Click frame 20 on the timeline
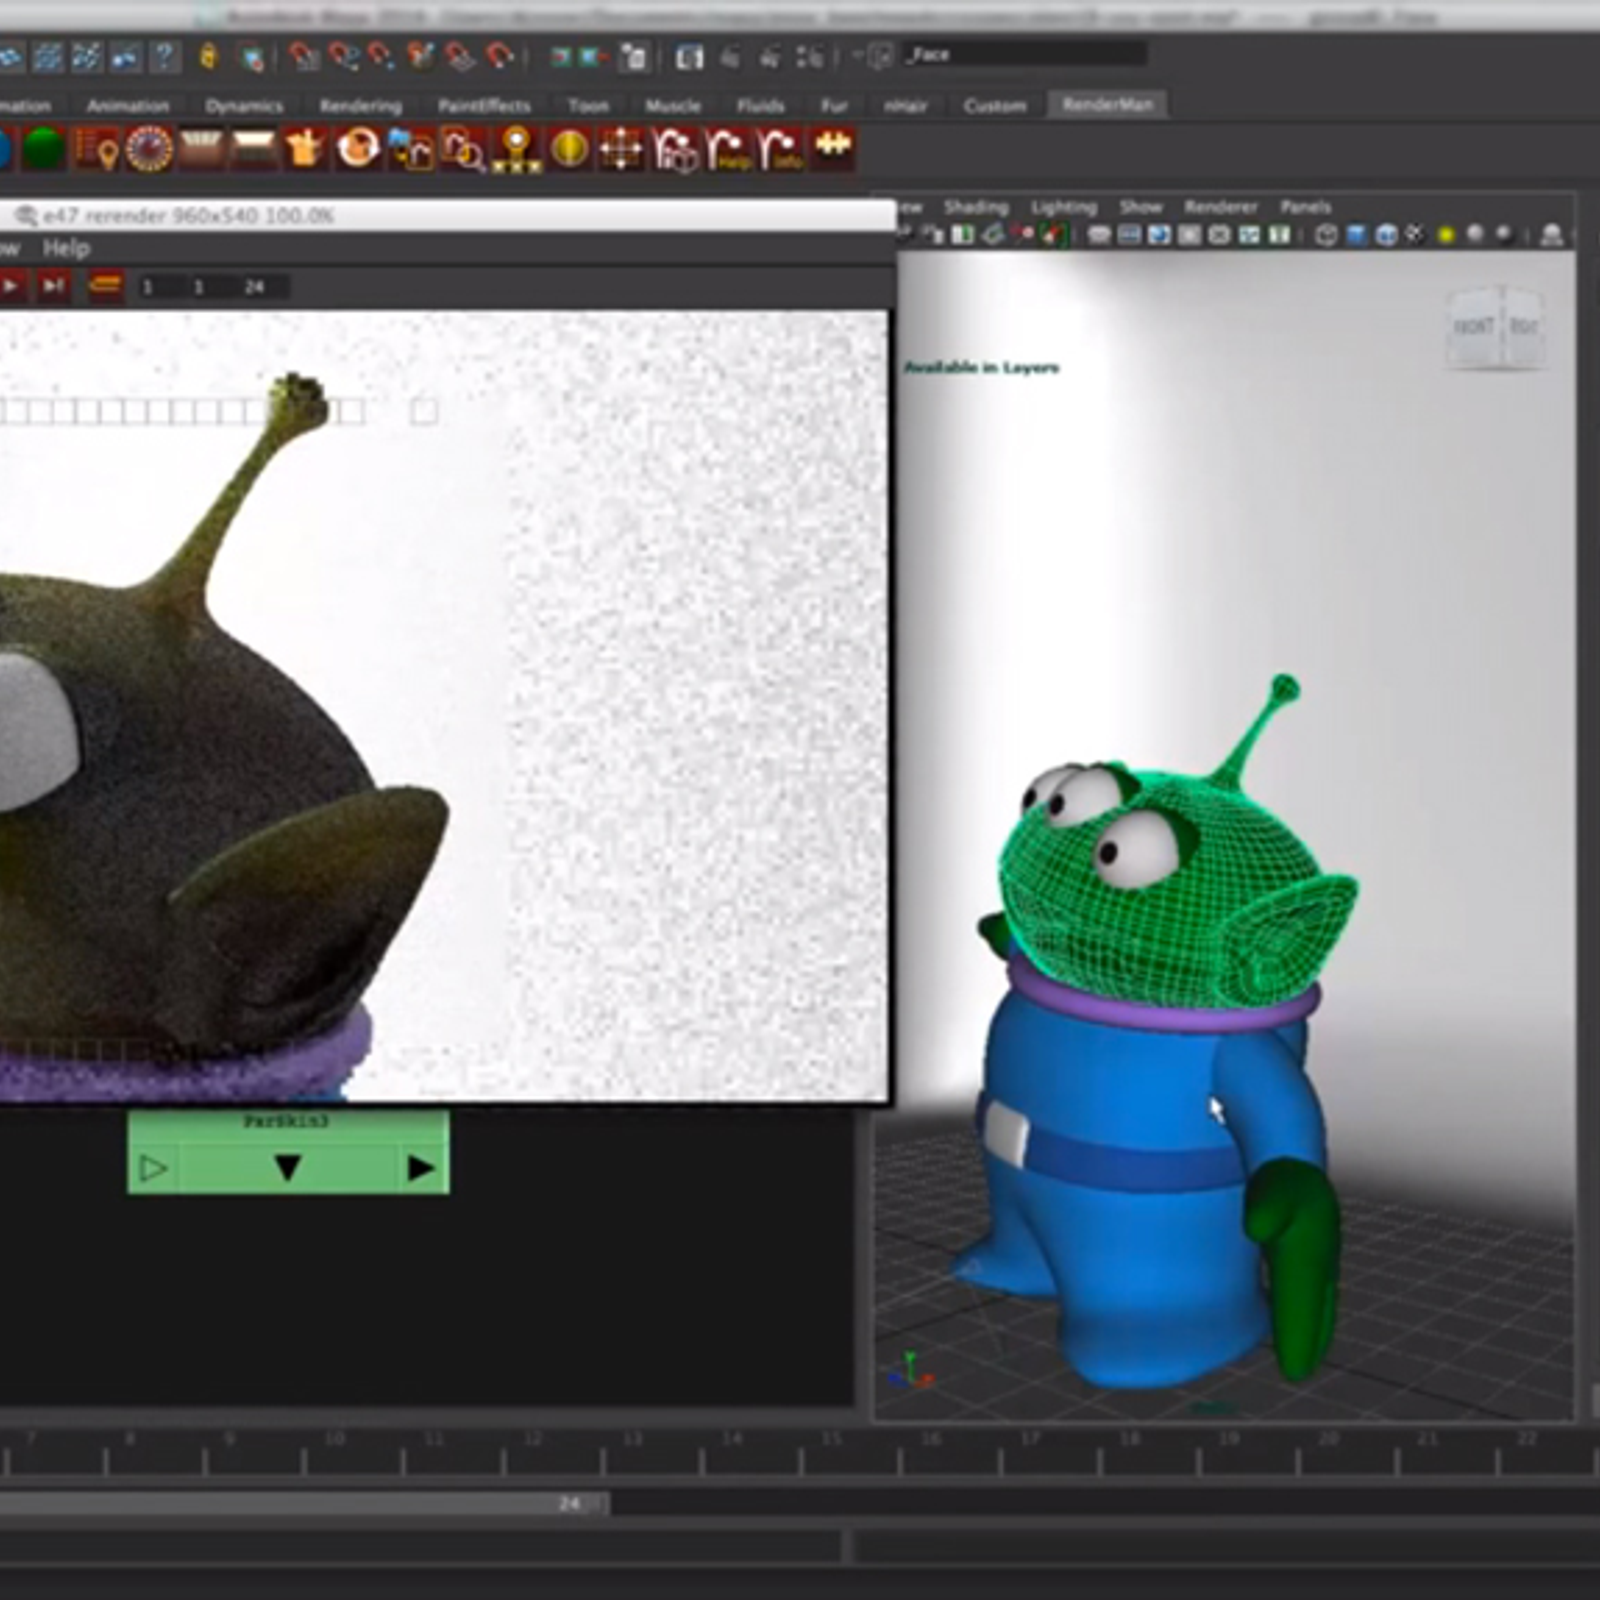 (x=1328, y=1439)
